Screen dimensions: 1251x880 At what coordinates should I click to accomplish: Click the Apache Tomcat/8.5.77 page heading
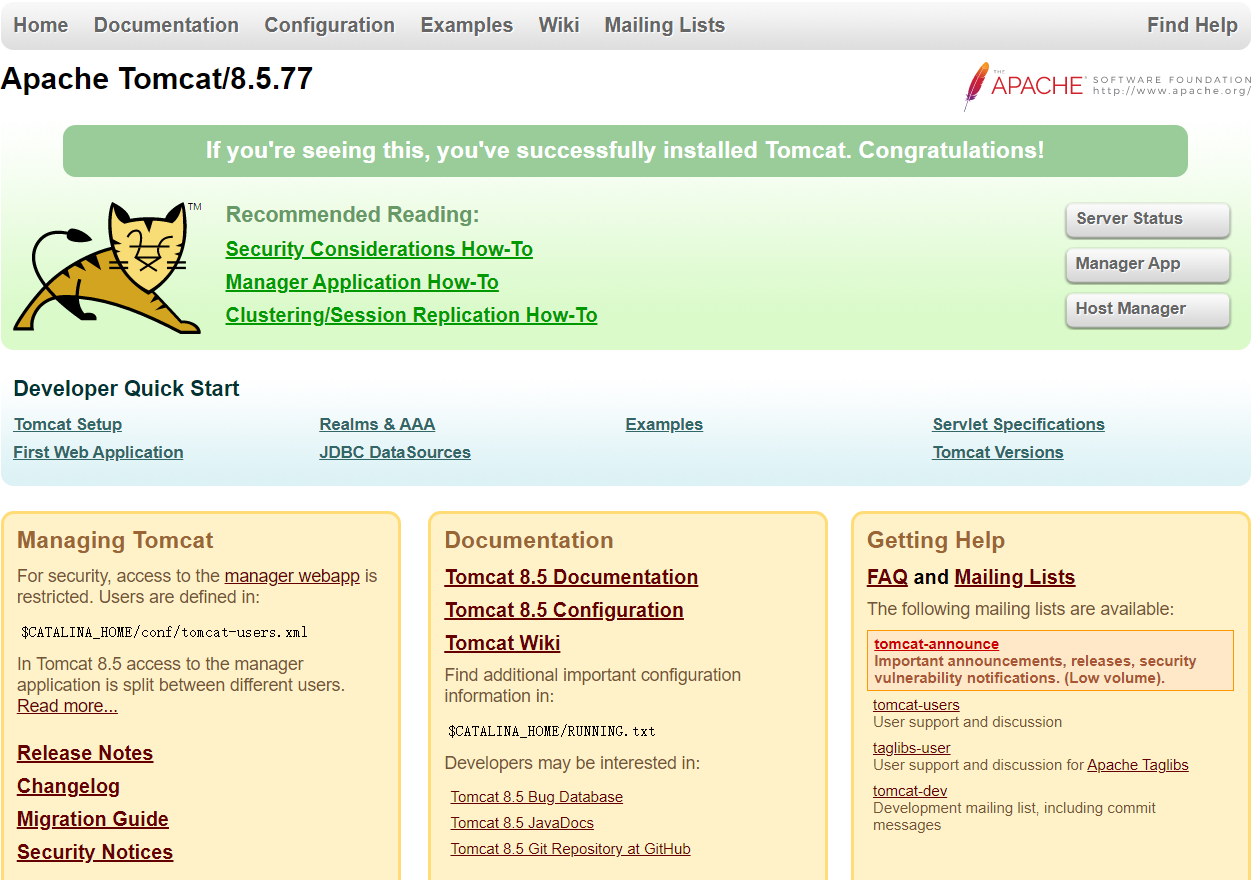(x=157, y=79)
